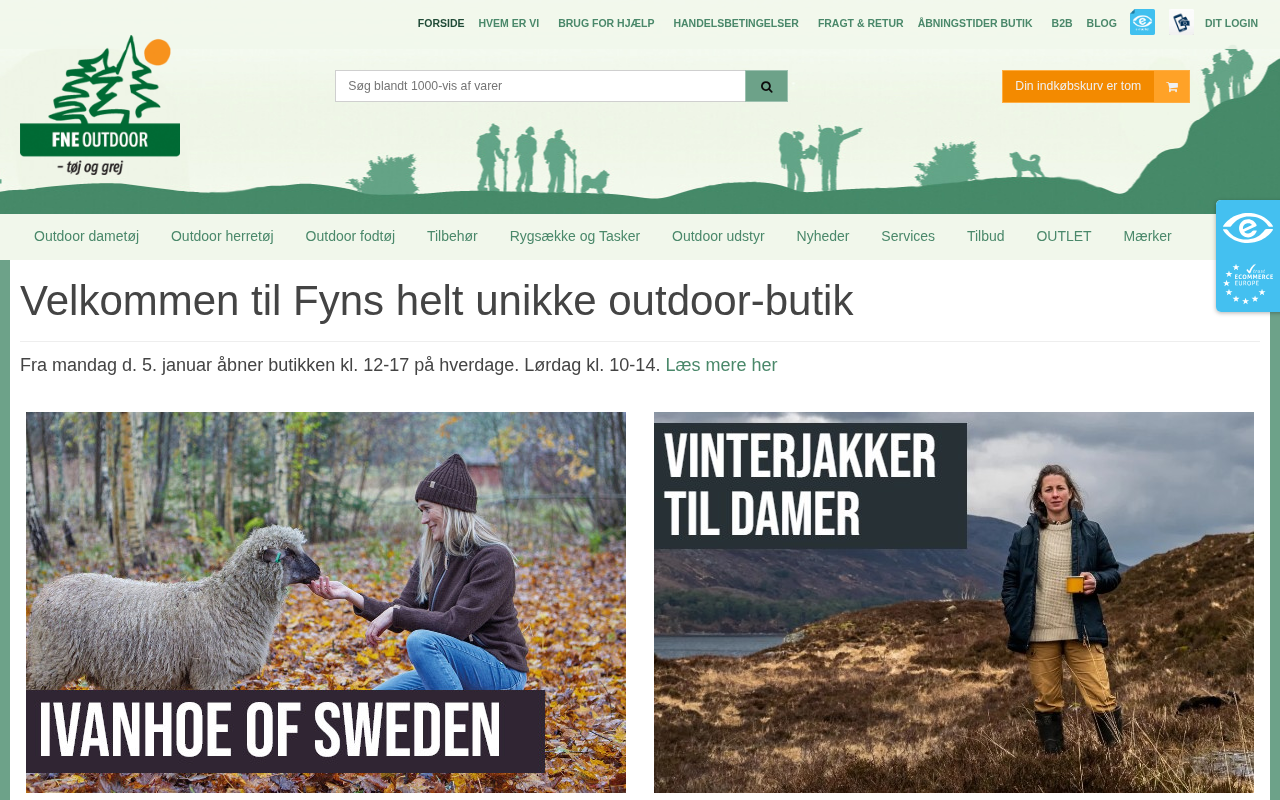This screenshot has width=1280, height=800.
Task: Open DIT LOGIN page
Action: 1231,23
